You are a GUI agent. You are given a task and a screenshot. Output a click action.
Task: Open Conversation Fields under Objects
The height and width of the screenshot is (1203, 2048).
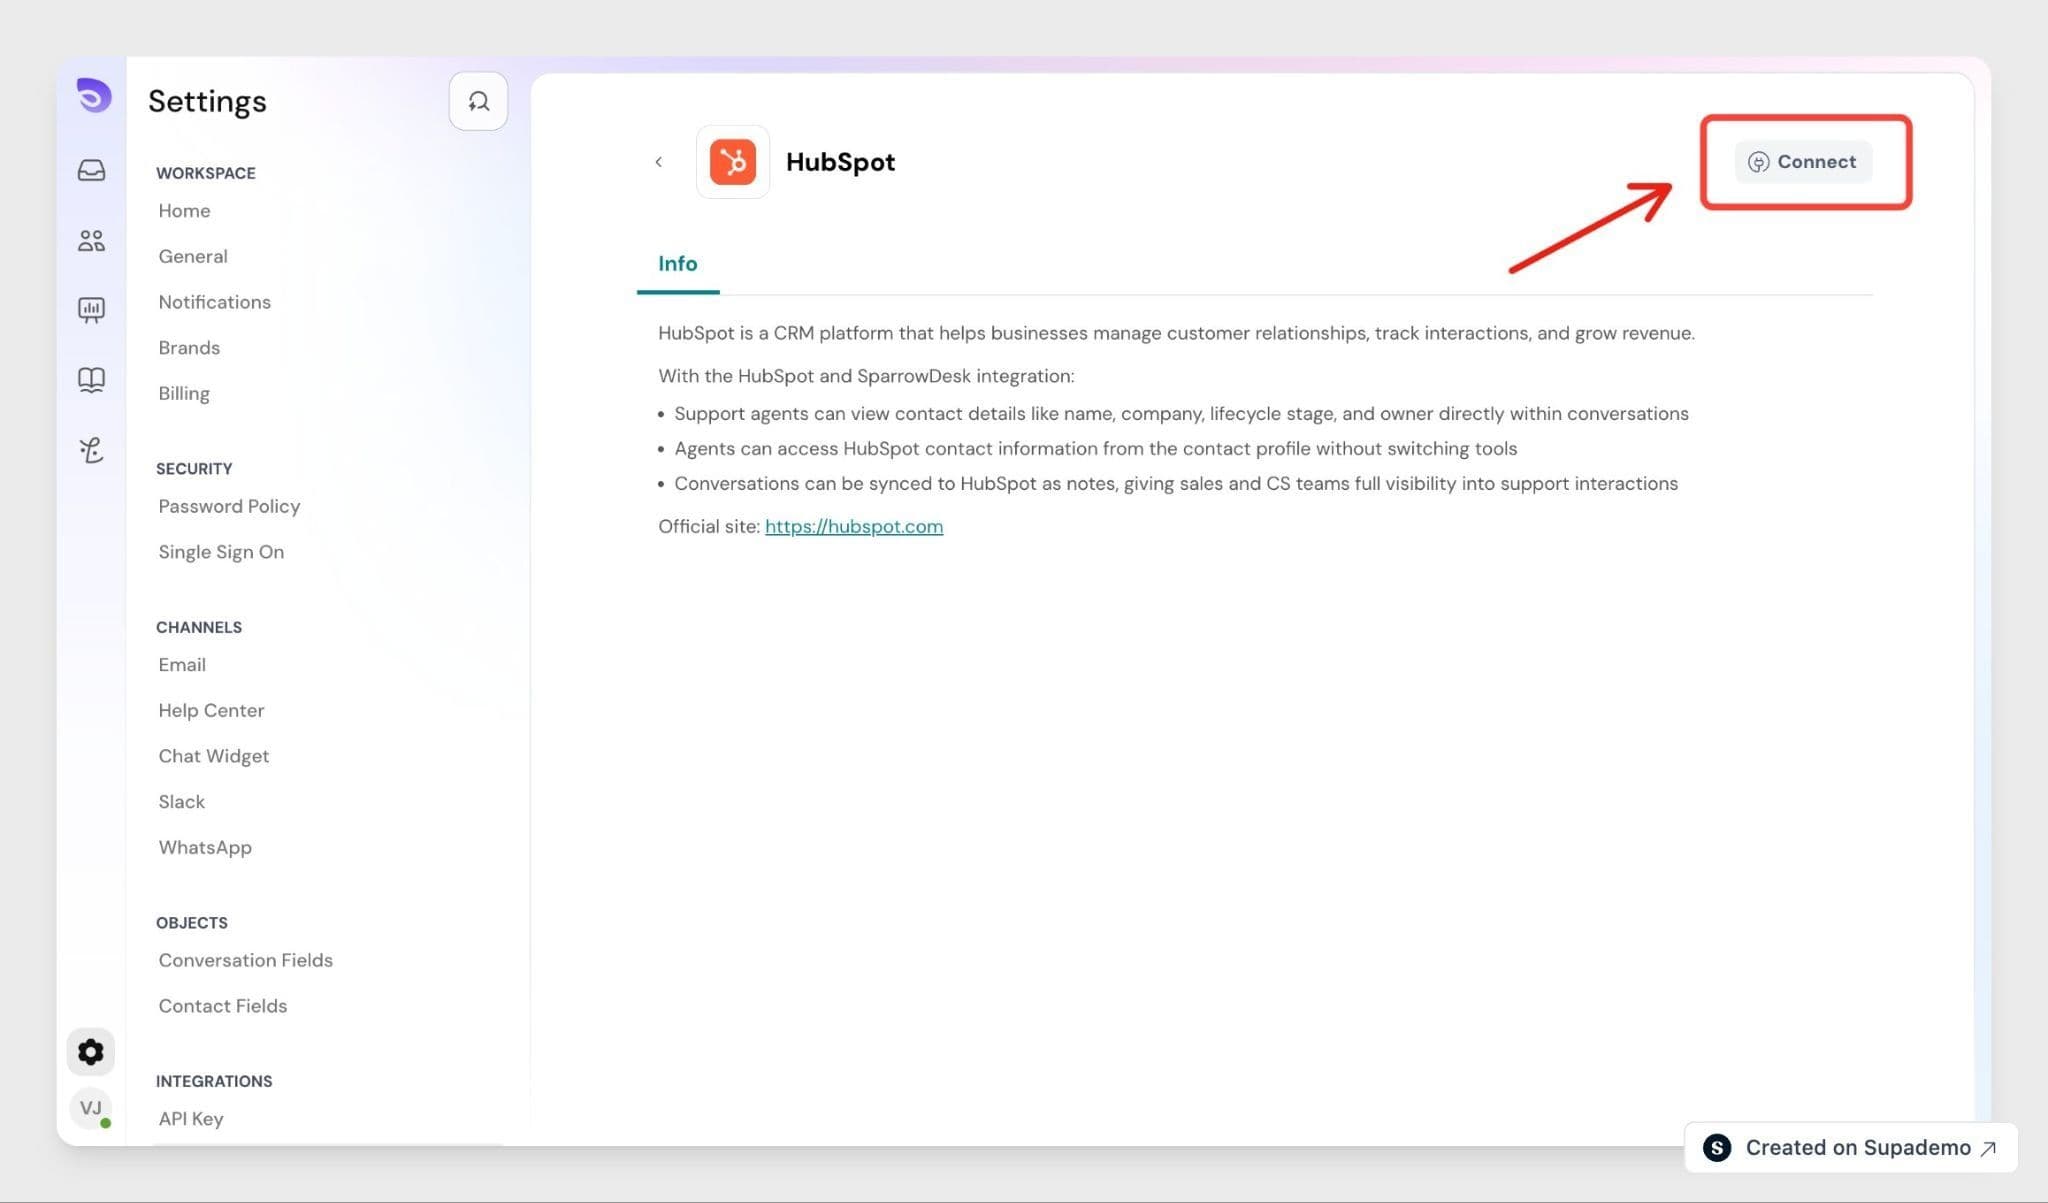(245, 960)
